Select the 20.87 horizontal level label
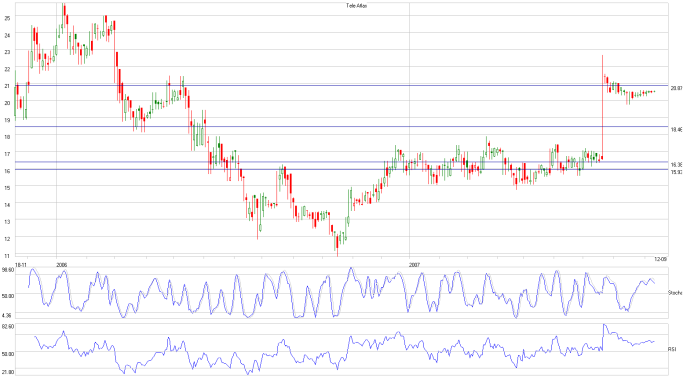The width and height of the screenshot is (683, 378). click(676, 88)
